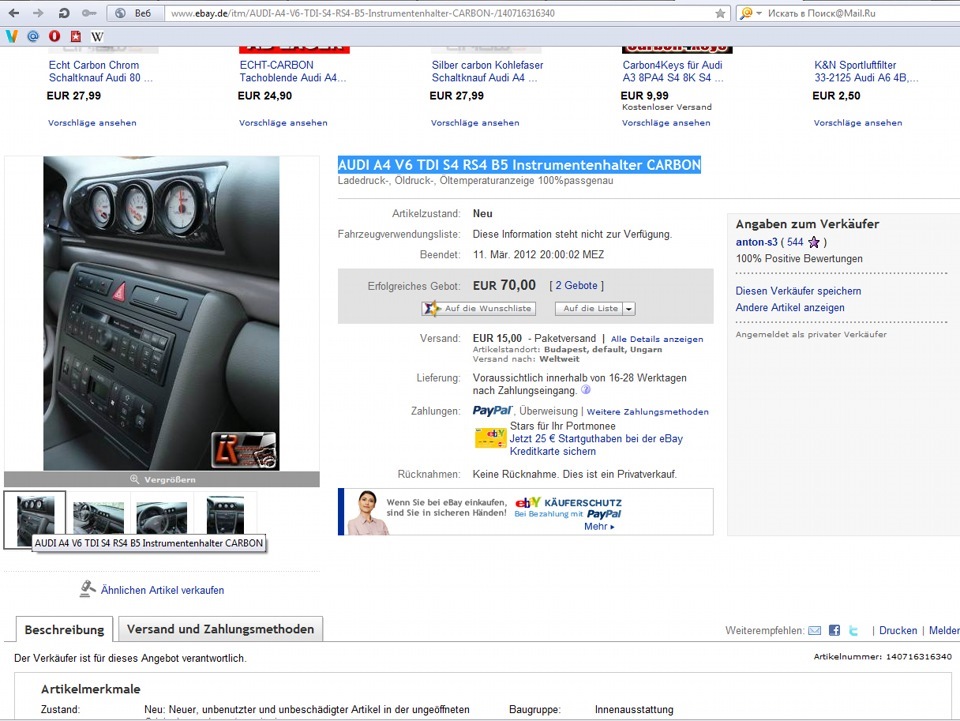Click the Mail.Ru search field
Viewport: 960px width, 721px height.
pos(857,13)
